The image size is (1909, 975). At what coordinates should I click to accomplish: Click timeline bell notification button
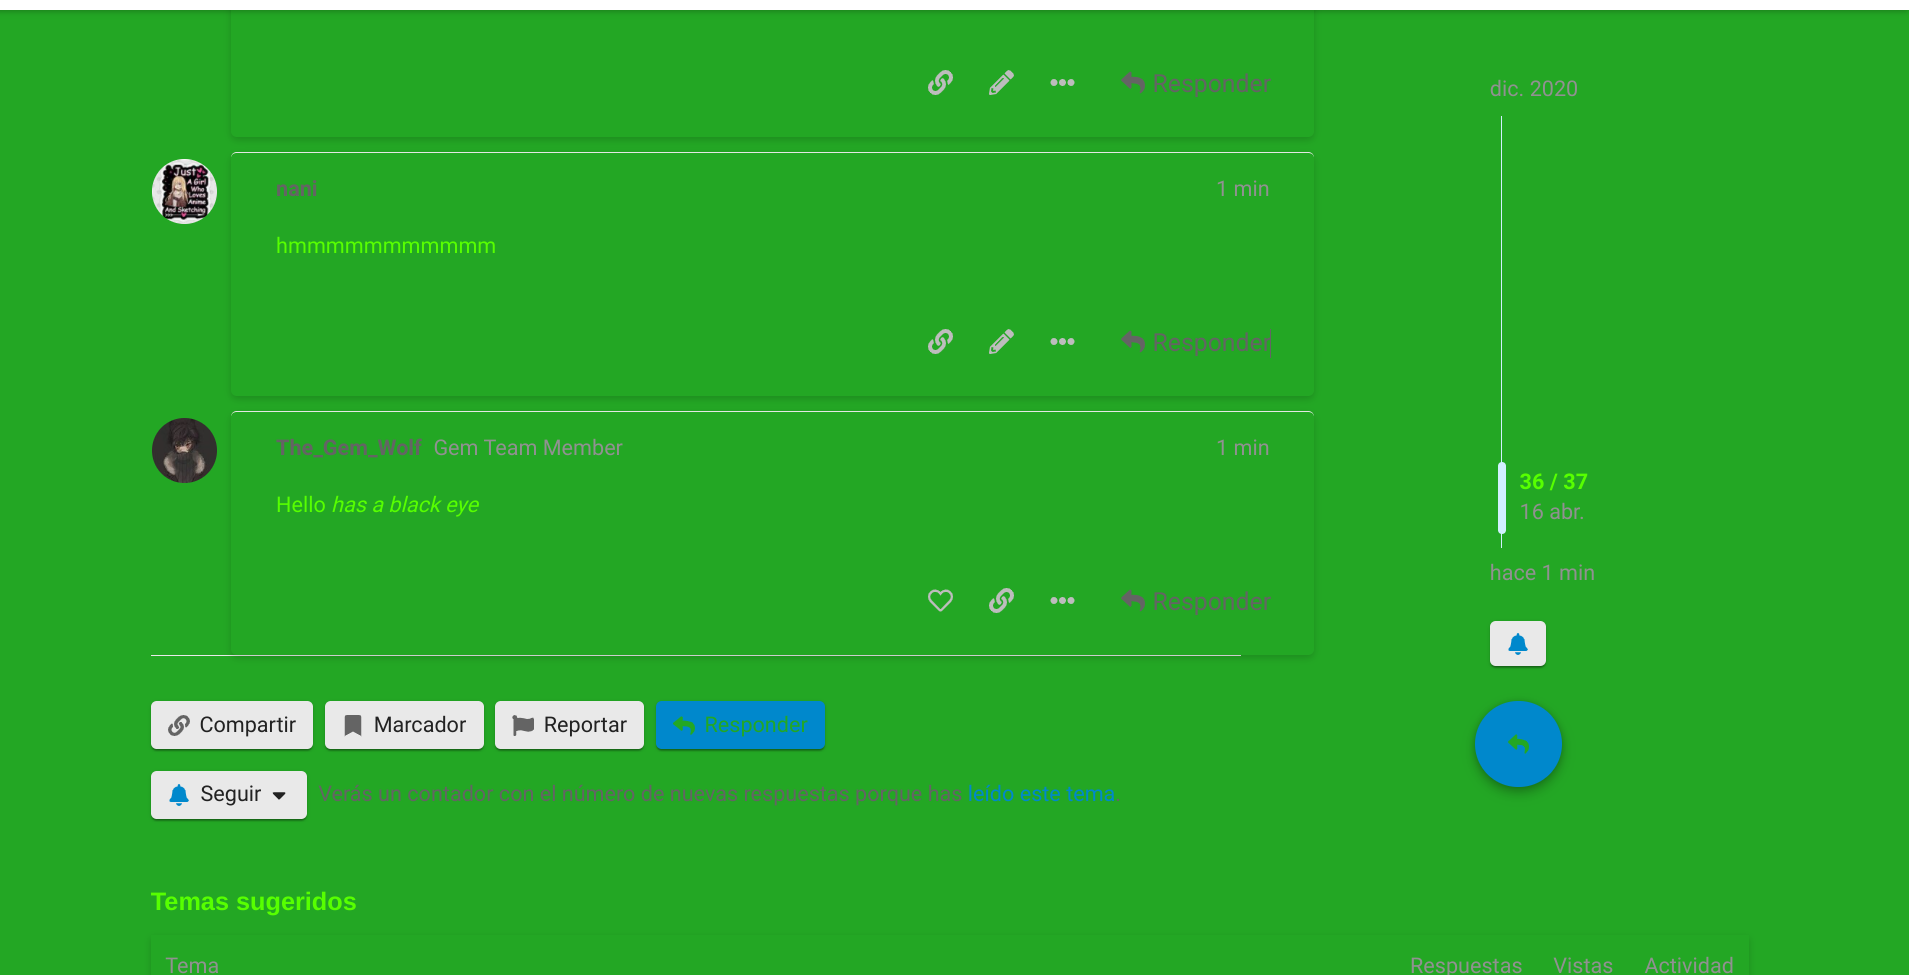pos(1518,644)
